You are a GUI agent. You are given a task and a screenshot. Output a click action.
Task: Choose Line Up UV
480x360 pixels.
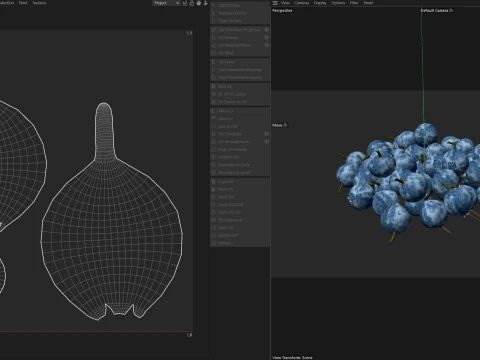tap(240, 126)
